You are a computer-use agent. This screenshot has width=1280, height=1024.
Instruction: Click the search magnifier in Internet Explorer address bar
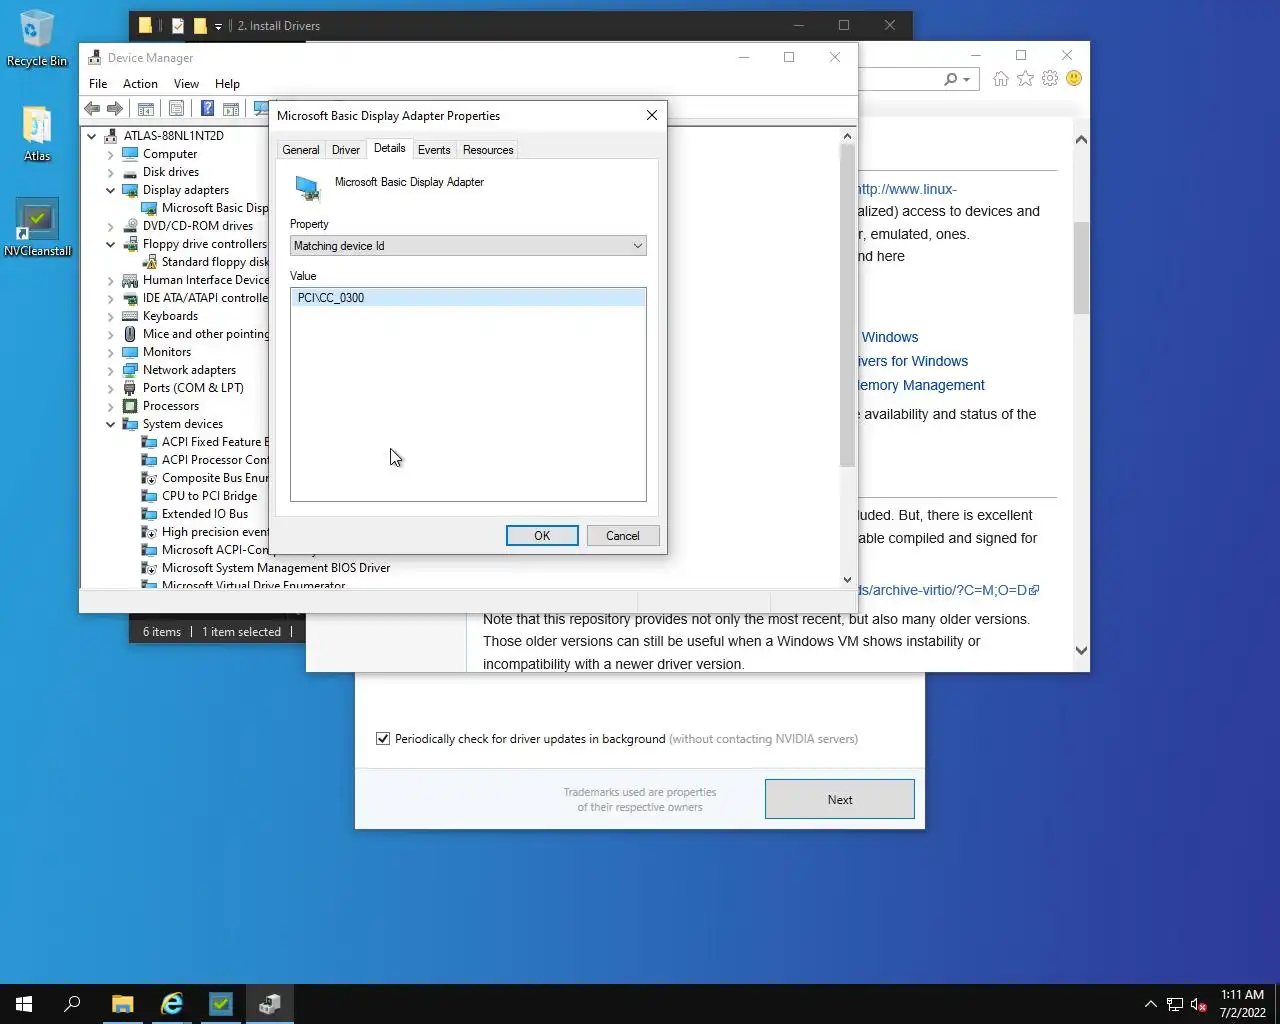pos(950,79)
